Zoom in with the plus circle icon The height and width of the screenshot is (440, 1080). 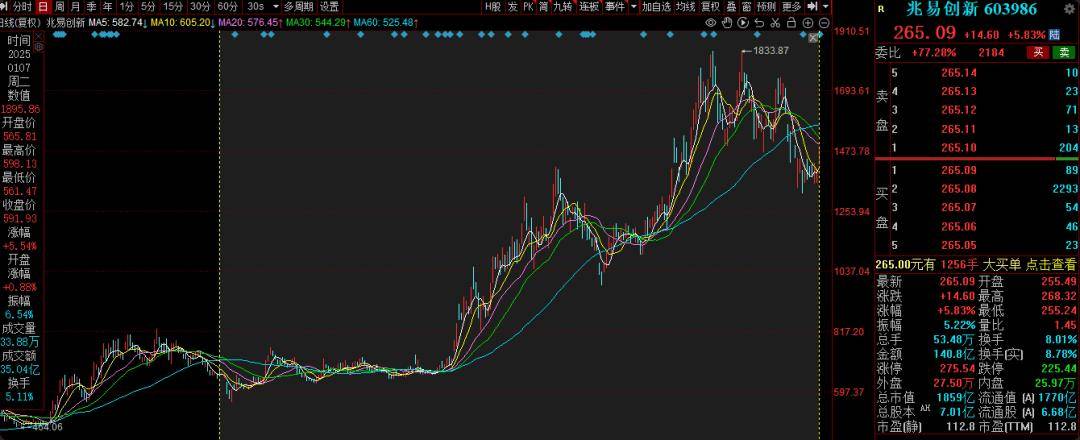807,22
